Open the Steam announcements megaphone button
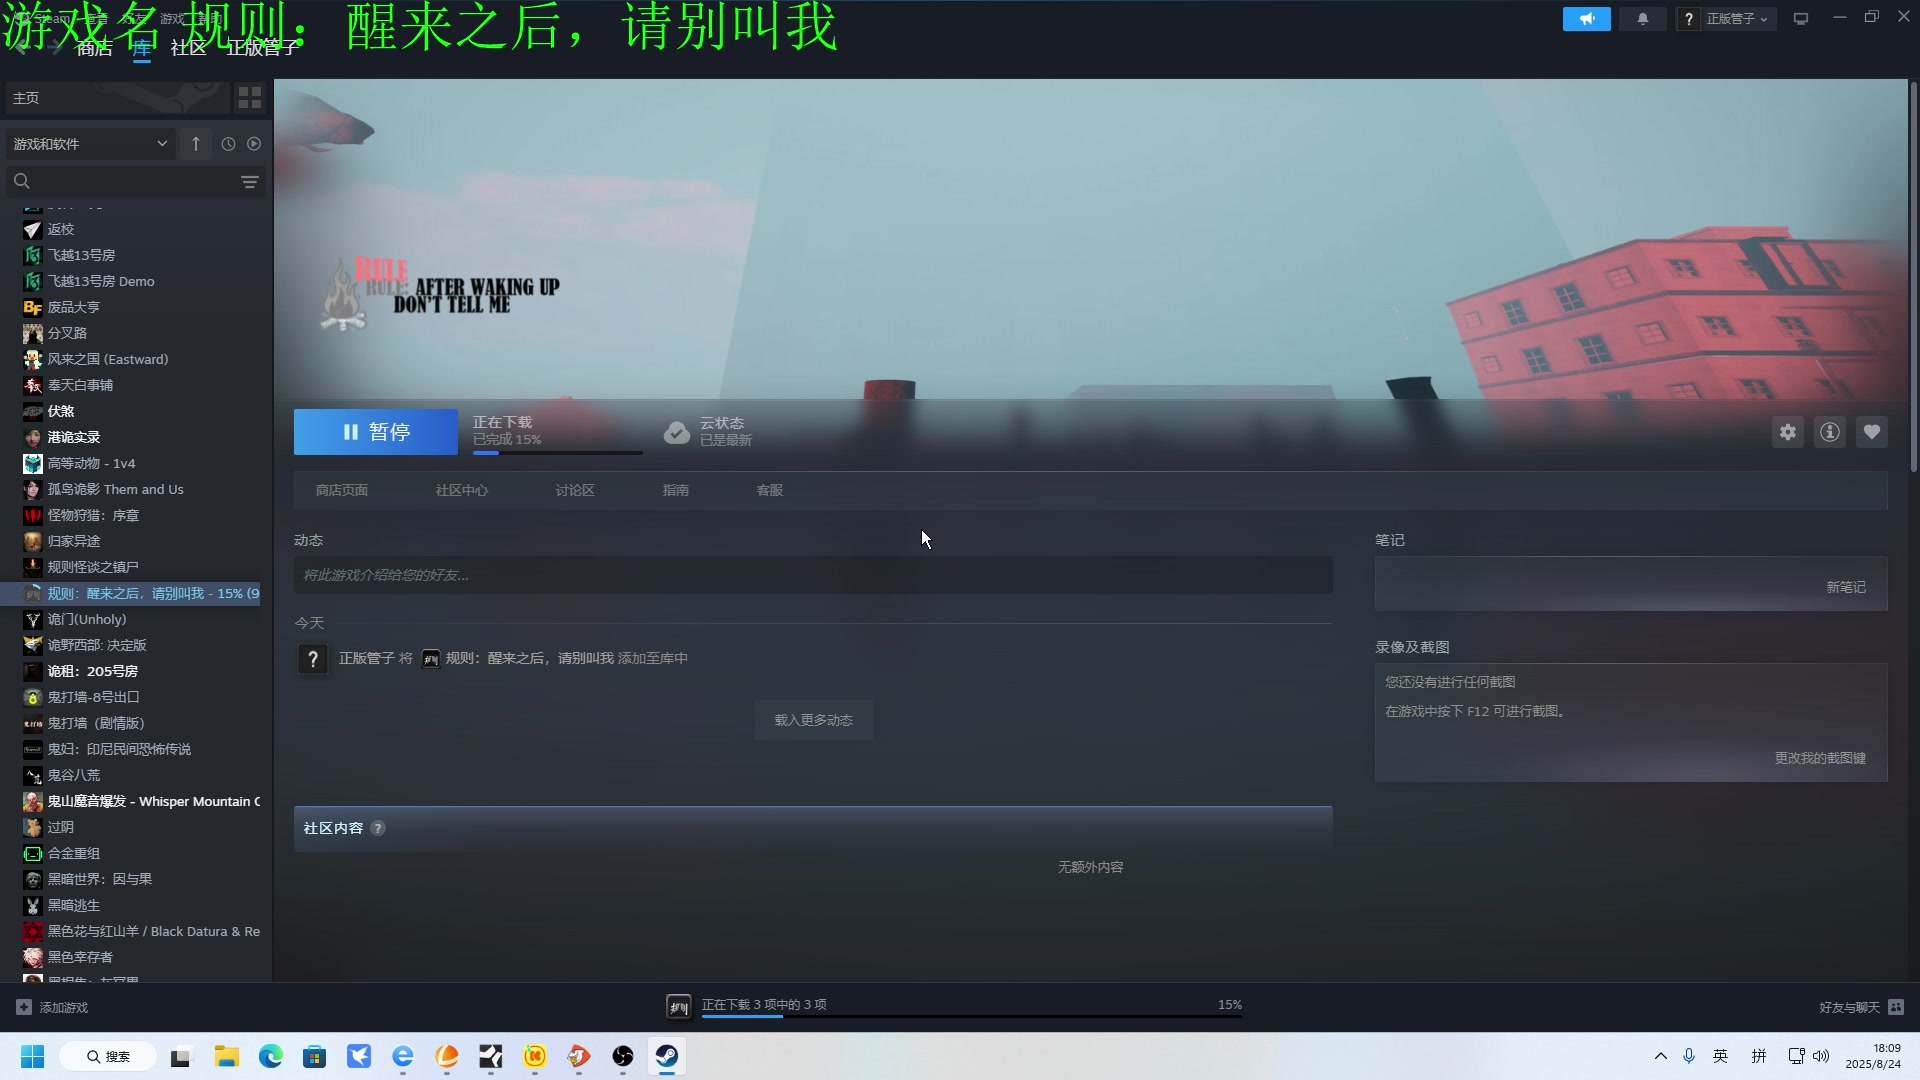 [x=1587, y=19]
